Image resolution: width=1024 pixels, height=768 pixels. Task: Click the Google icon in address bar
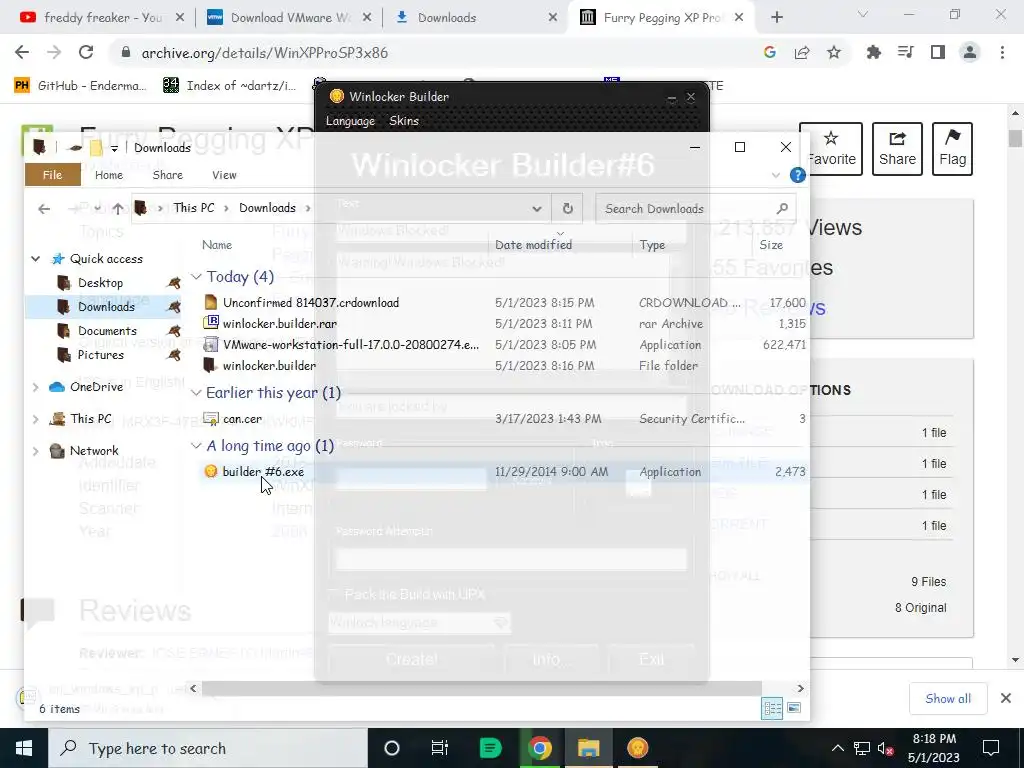pyautogui.click(x=770, y=52)
